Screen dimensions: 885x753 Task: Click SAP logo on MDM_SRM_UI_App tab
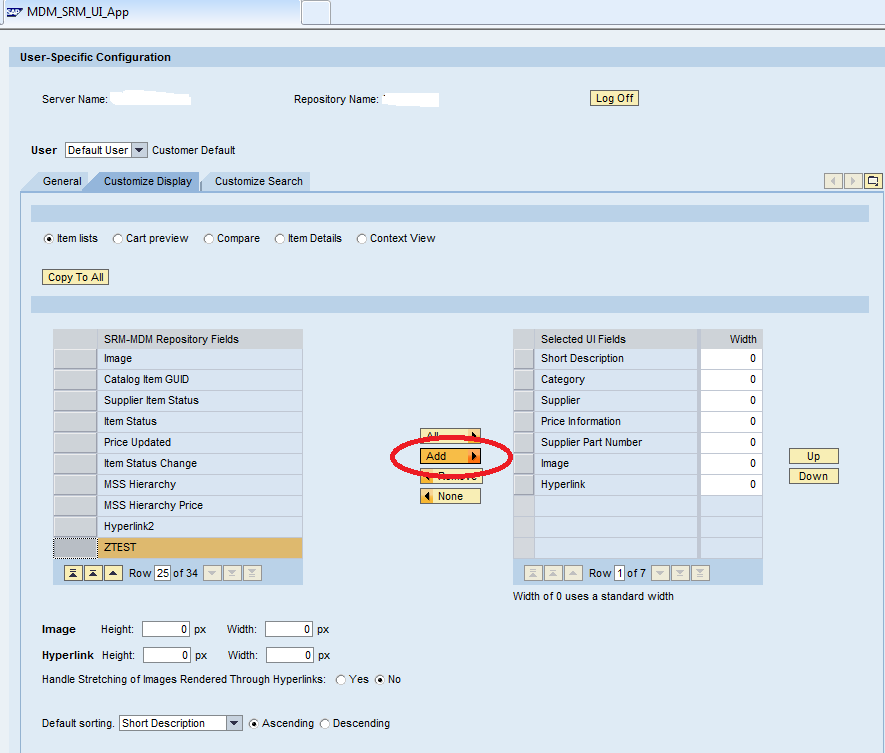14,12
